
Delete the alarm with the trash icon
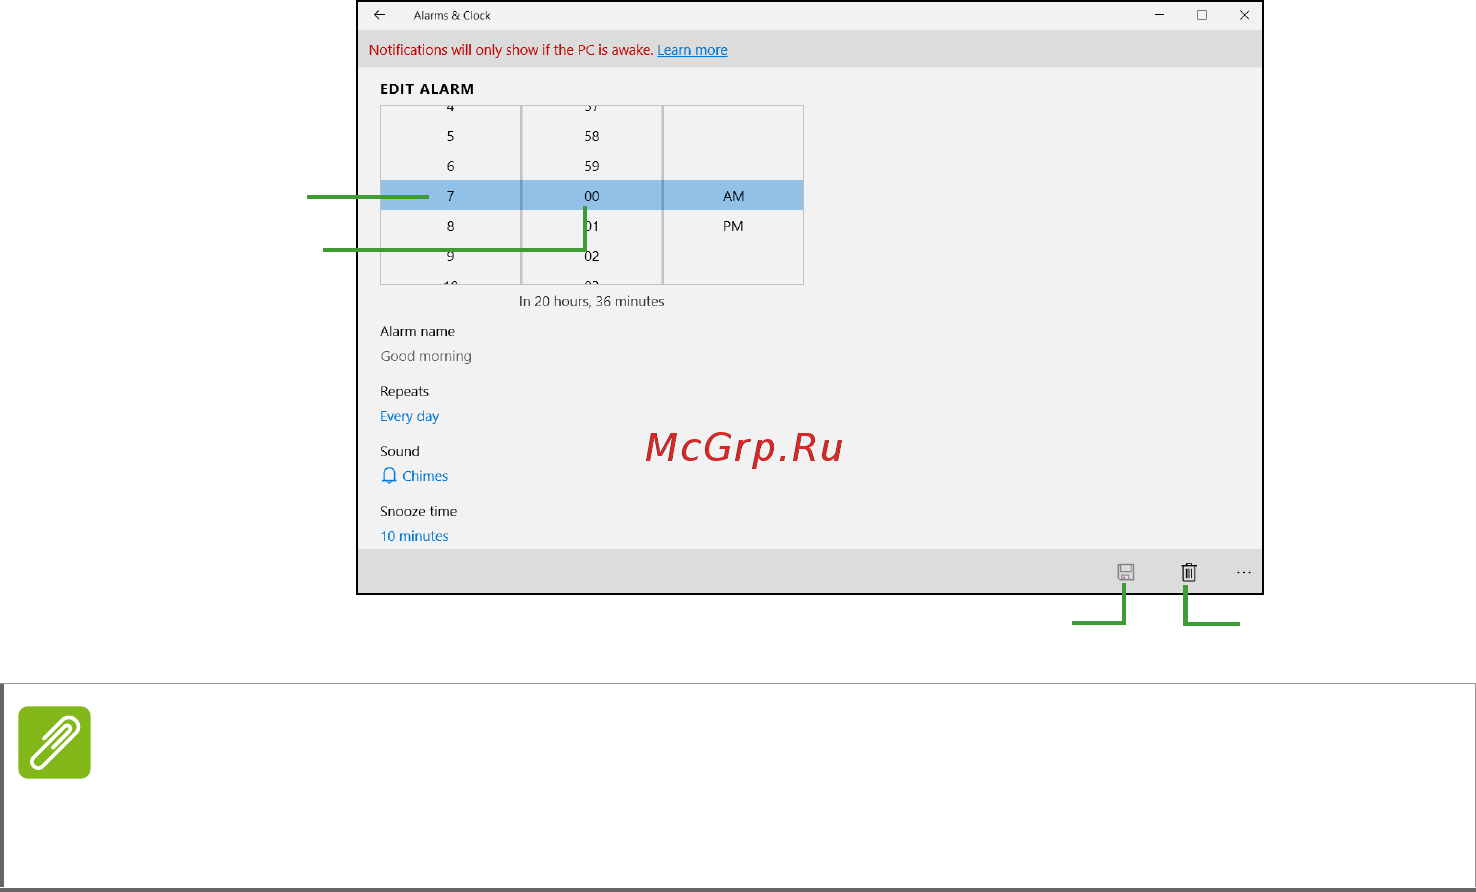(1189, 572)
